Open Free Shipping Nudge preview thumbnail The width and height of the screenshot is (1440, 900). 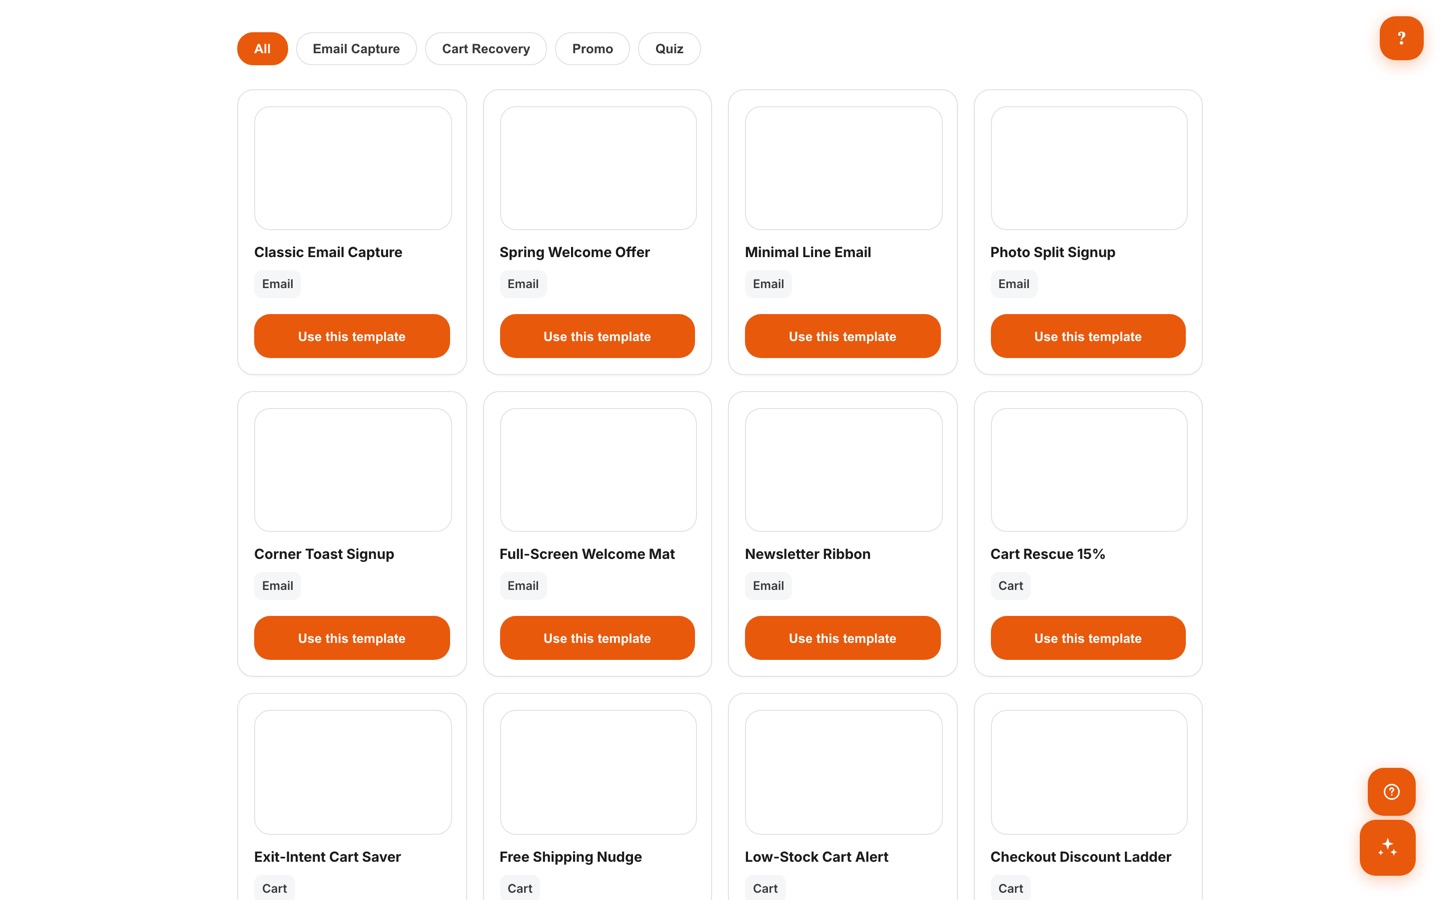(x=598, y=772)
